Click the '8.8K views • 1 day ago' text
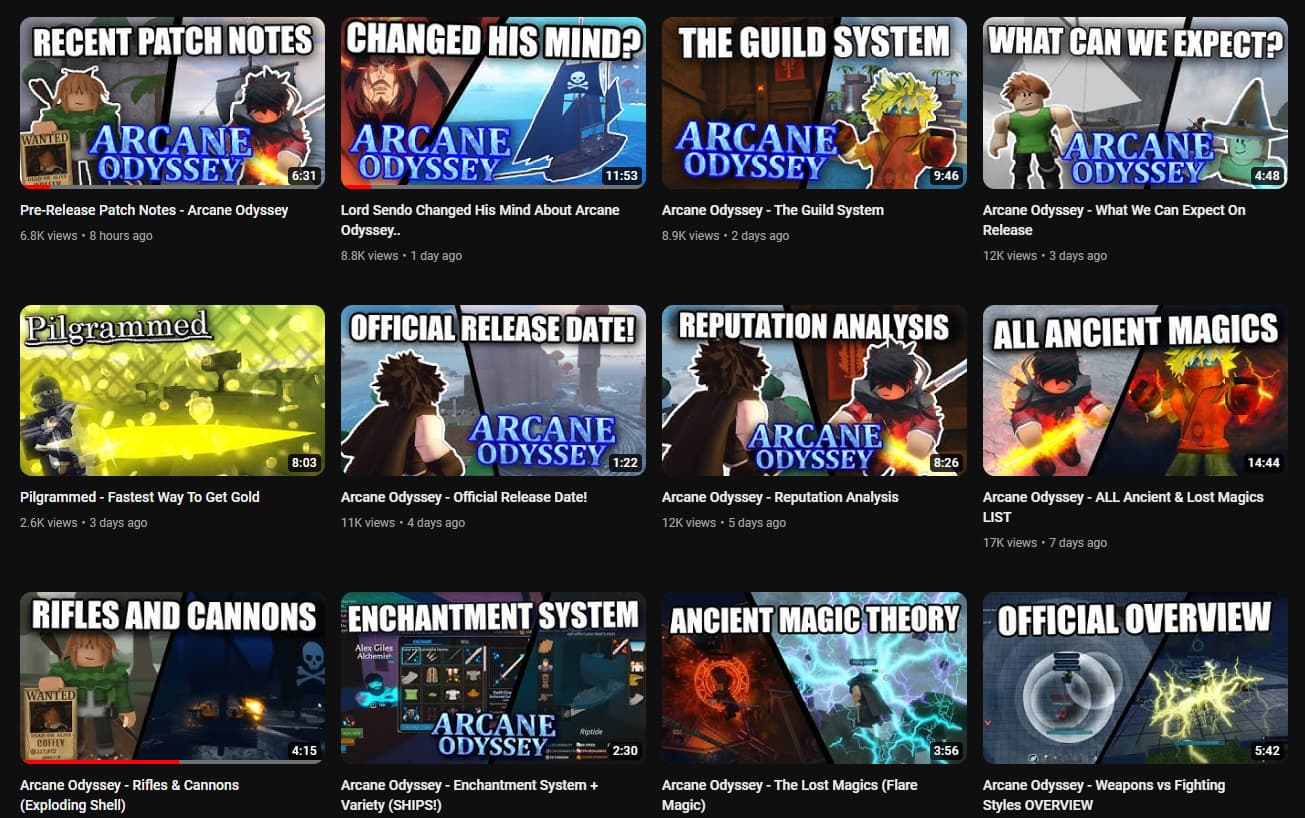The image size is (1305, 818). (401, 256)
